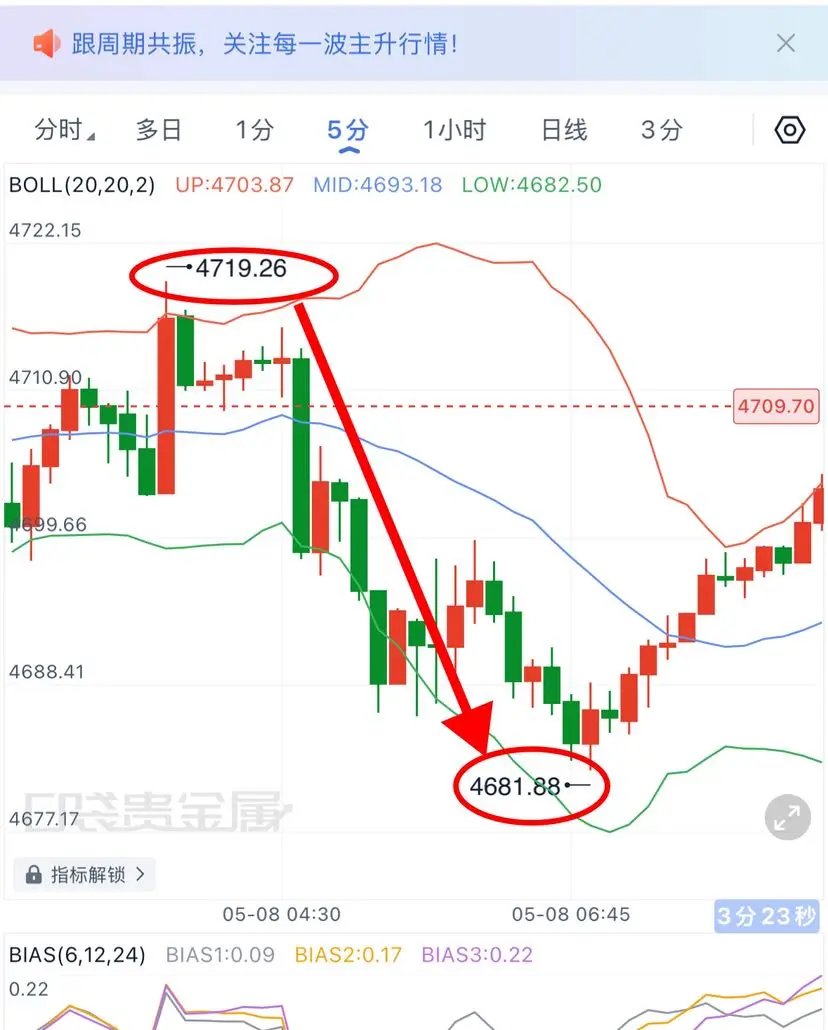
Task: Open the 跟周期共振 announcement link
Action: (x=264, y=44)
